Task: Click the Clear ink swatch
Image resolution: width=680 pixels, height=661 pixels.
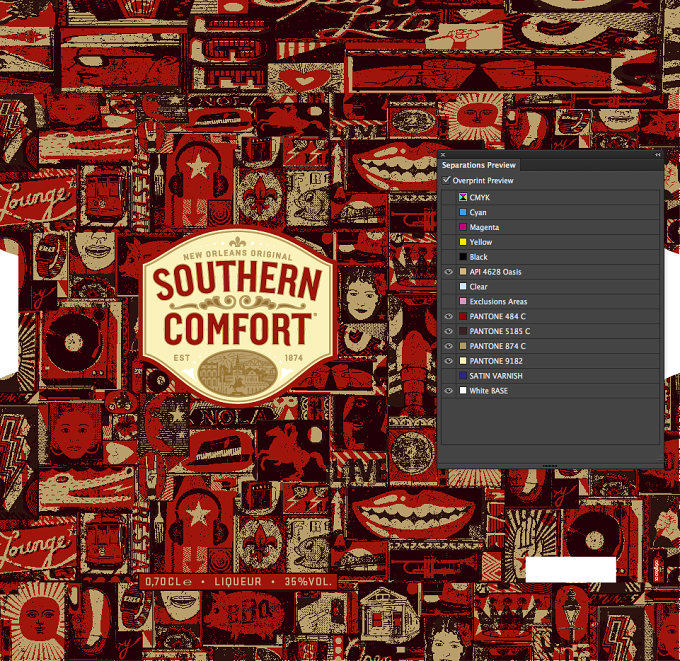Action: point(463,286)
